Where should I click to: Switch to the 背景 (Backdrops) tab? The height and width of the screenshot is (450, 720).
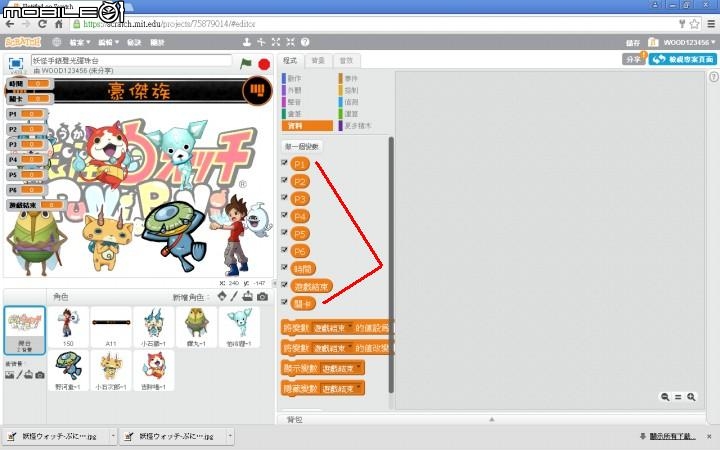click(x=318, y=61)
